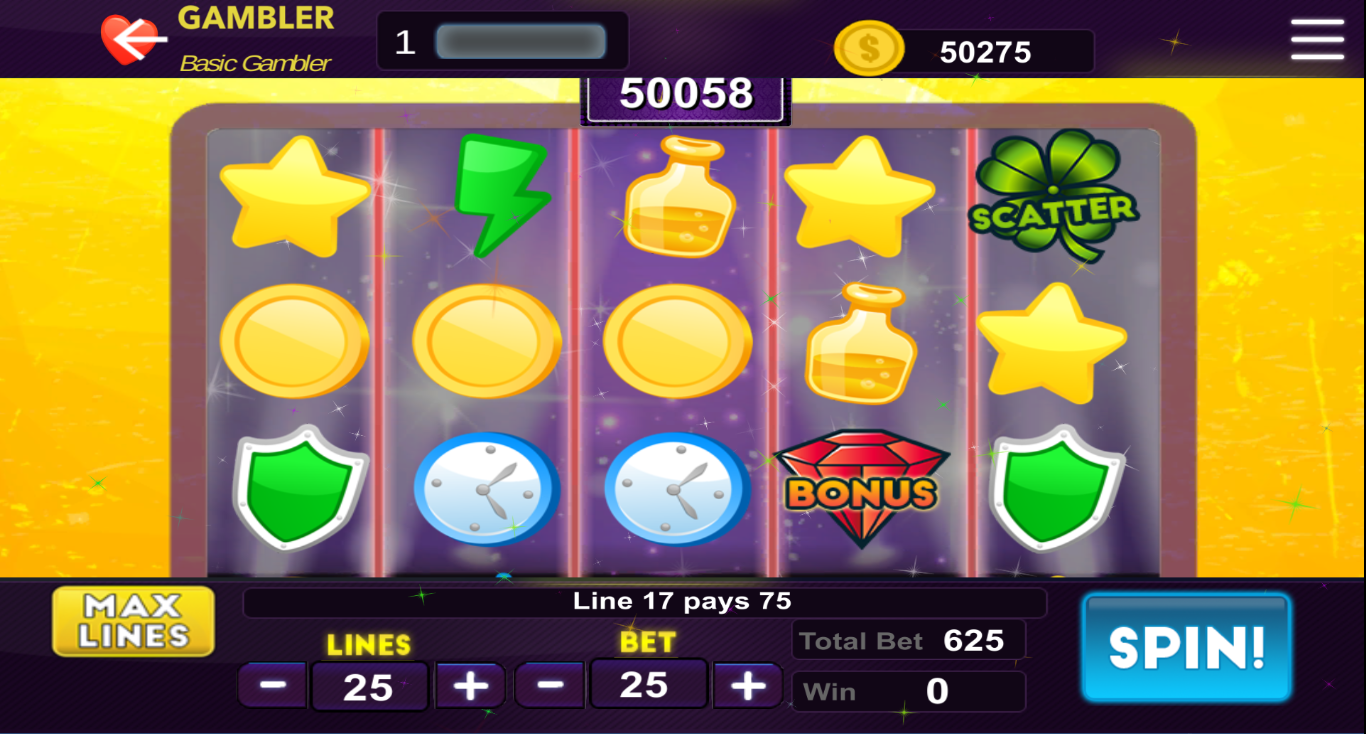Decrease the Bet amount with minus
Screen dimensions: 1366x734
[x=550, y=685]
